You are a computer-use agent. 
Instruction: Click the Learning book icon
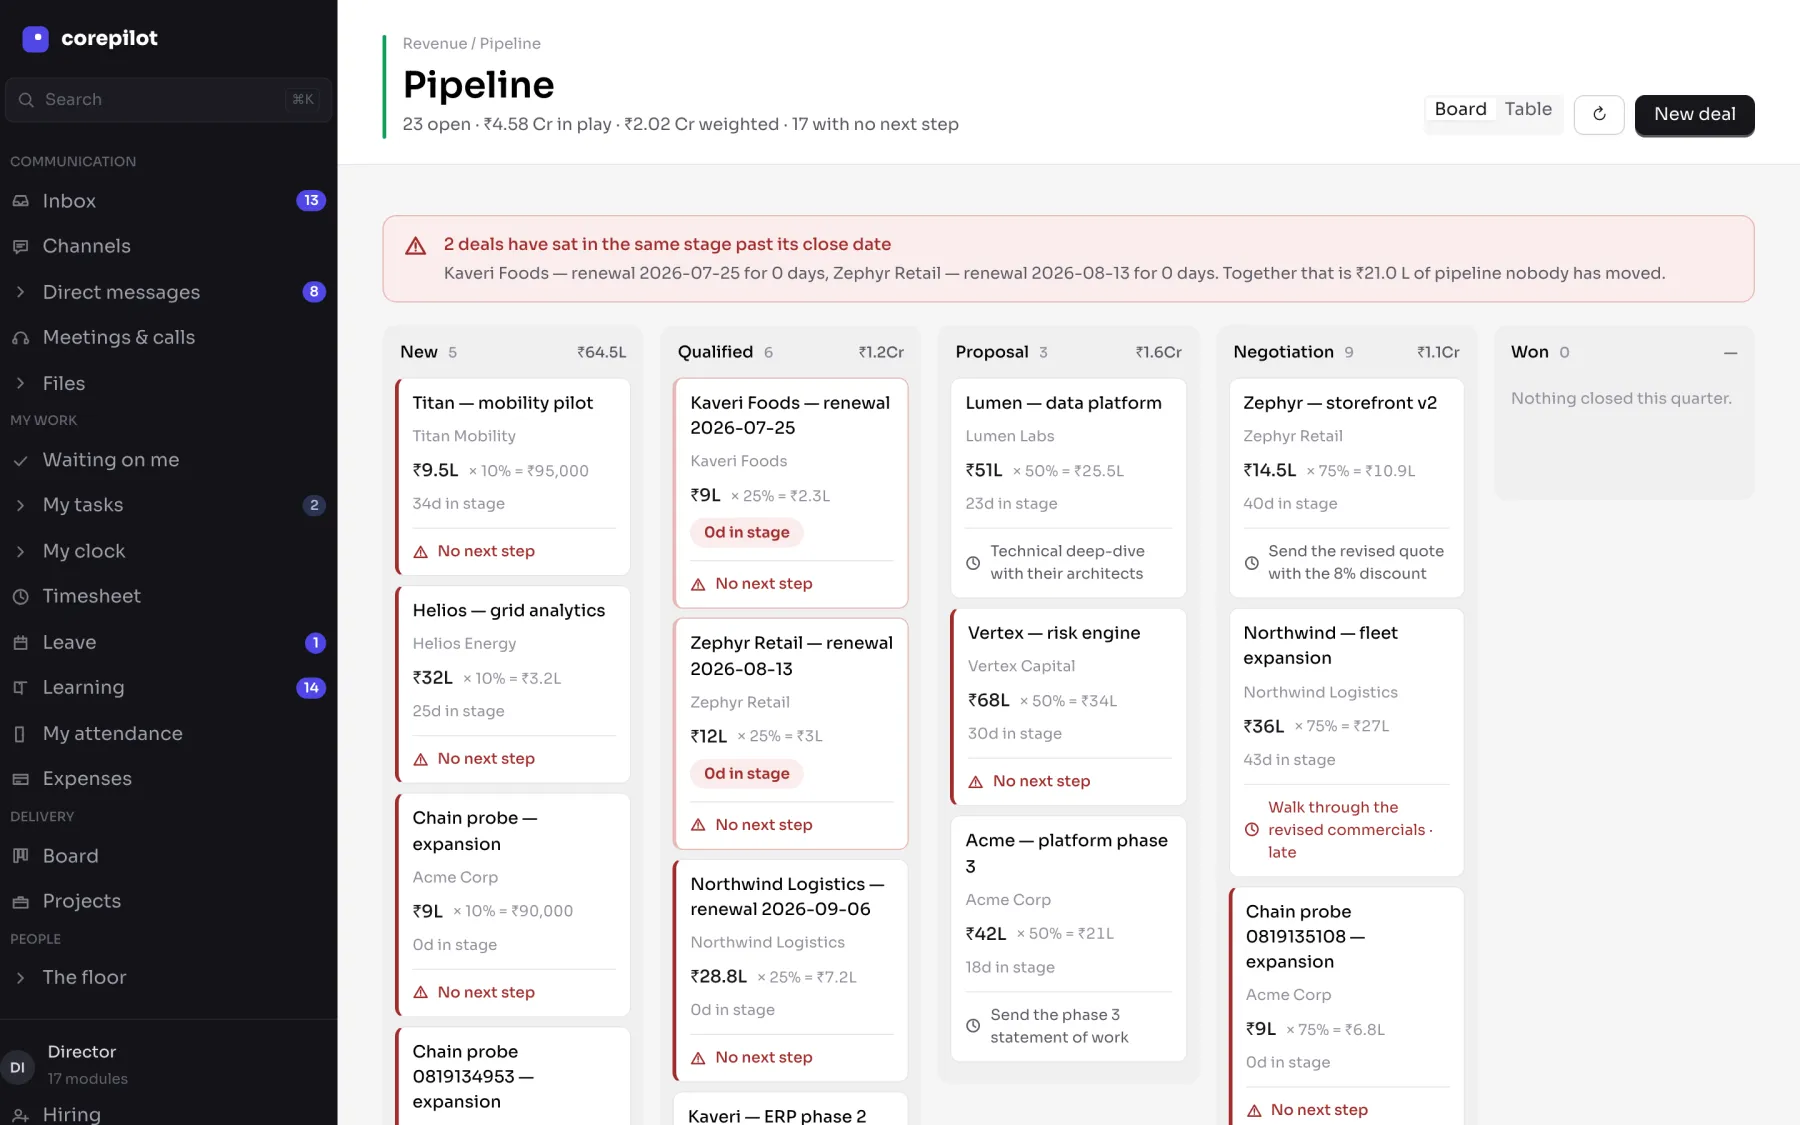[x=20, y=688]
